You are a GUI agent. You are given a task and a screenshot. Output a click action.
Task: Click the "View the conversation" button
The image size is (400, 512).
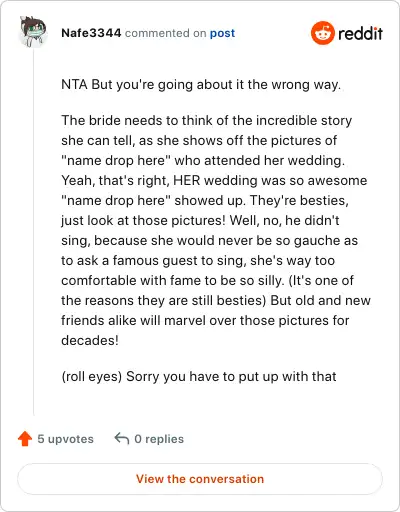point(200,479)
